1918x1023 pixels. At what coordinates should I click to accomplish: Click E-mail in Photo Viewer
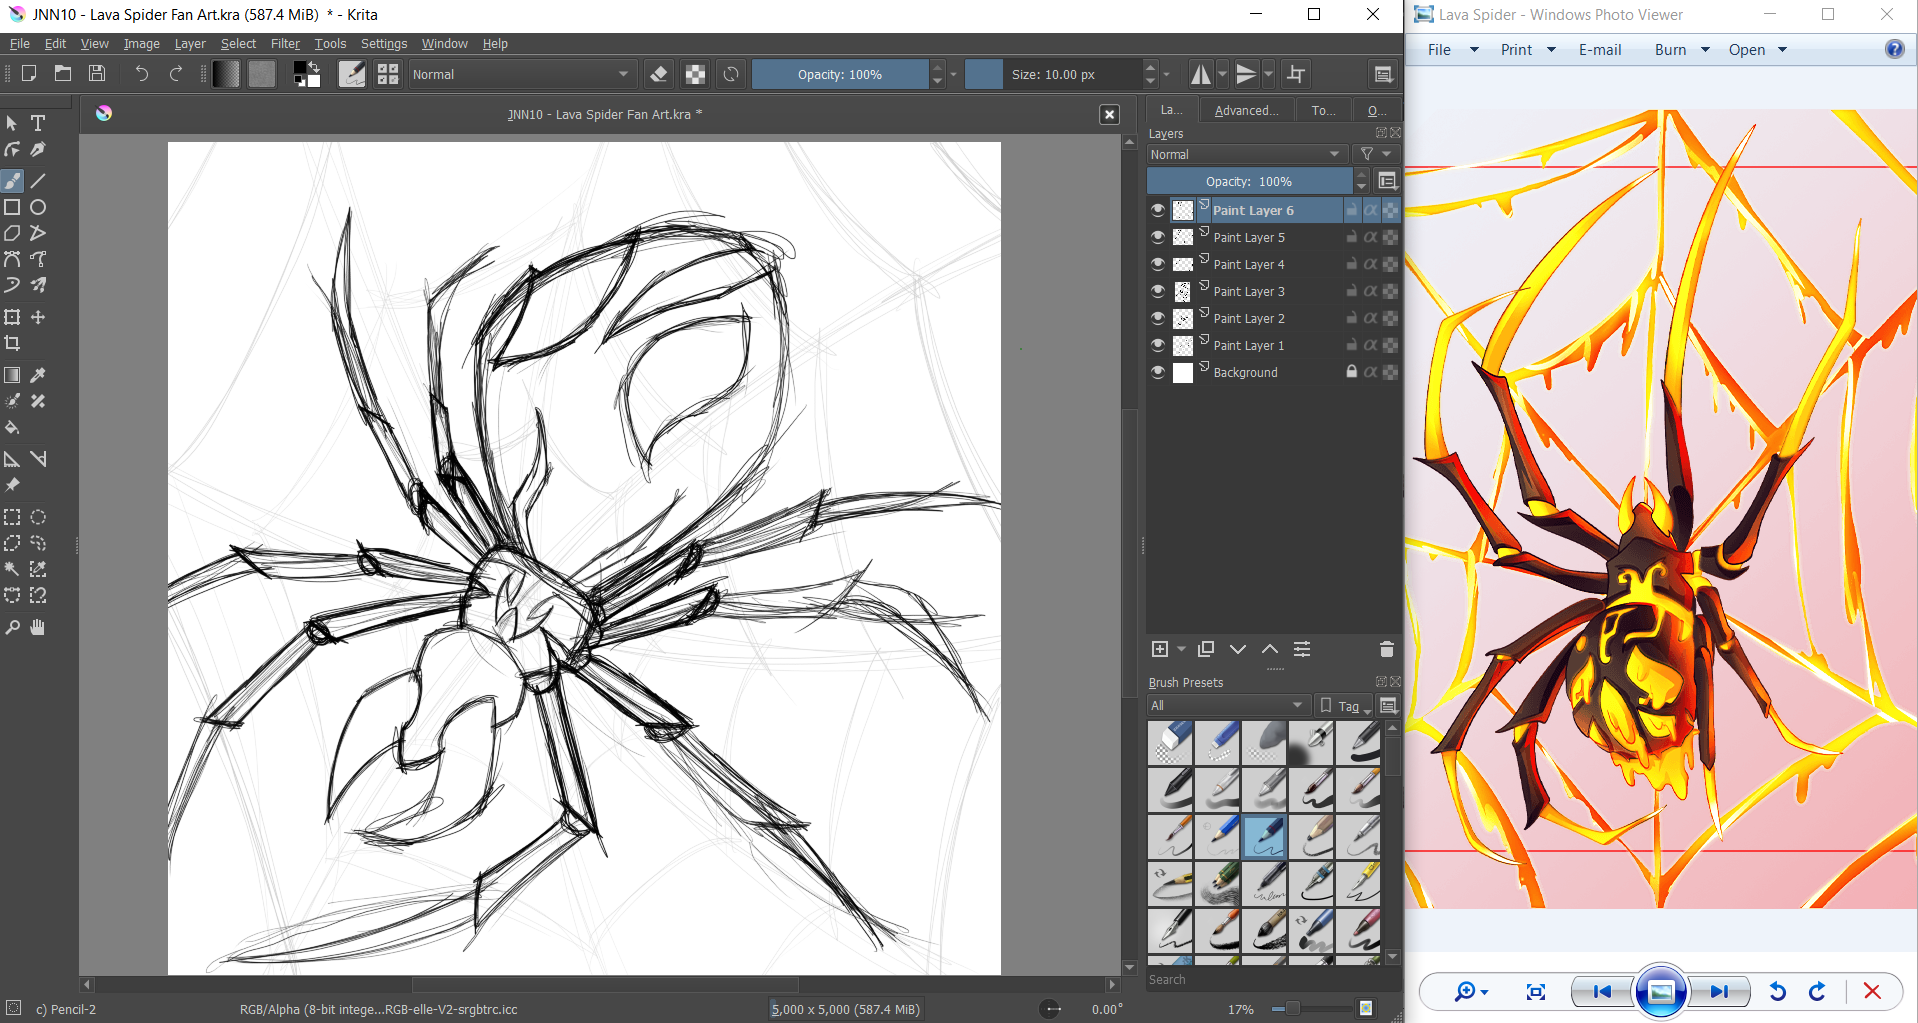(x=1600, y=50)
